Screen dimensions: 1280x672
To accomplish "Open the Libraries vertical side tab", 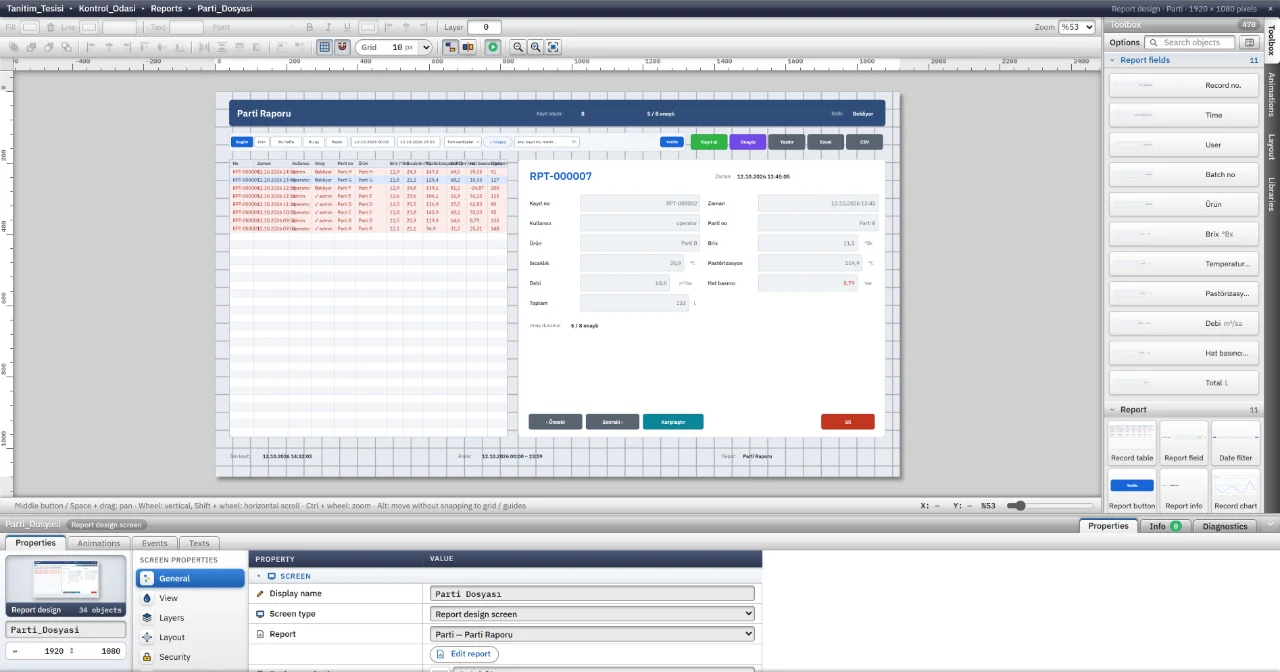I will (1272, 194).
